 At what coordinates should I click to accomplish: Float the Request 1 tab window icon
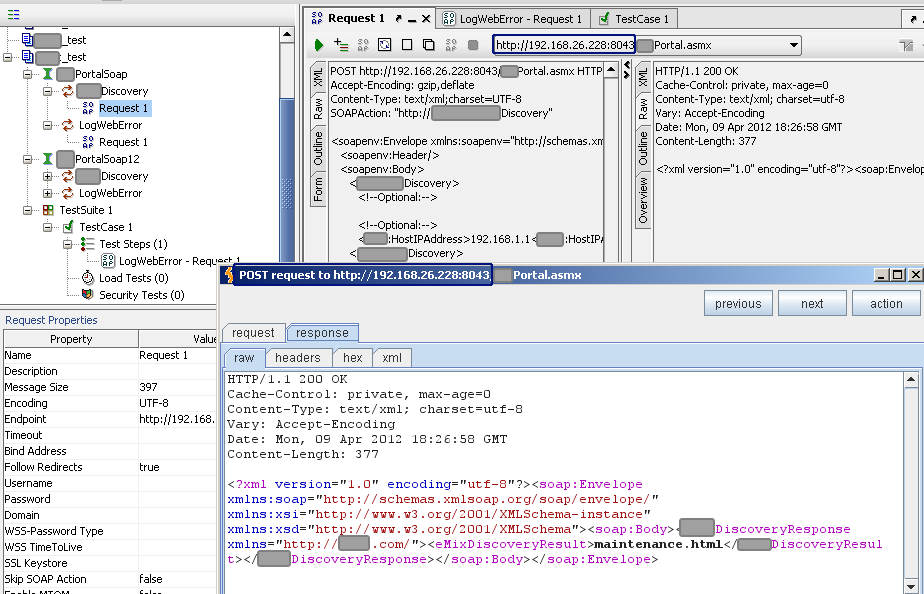[x=398, y=19]
